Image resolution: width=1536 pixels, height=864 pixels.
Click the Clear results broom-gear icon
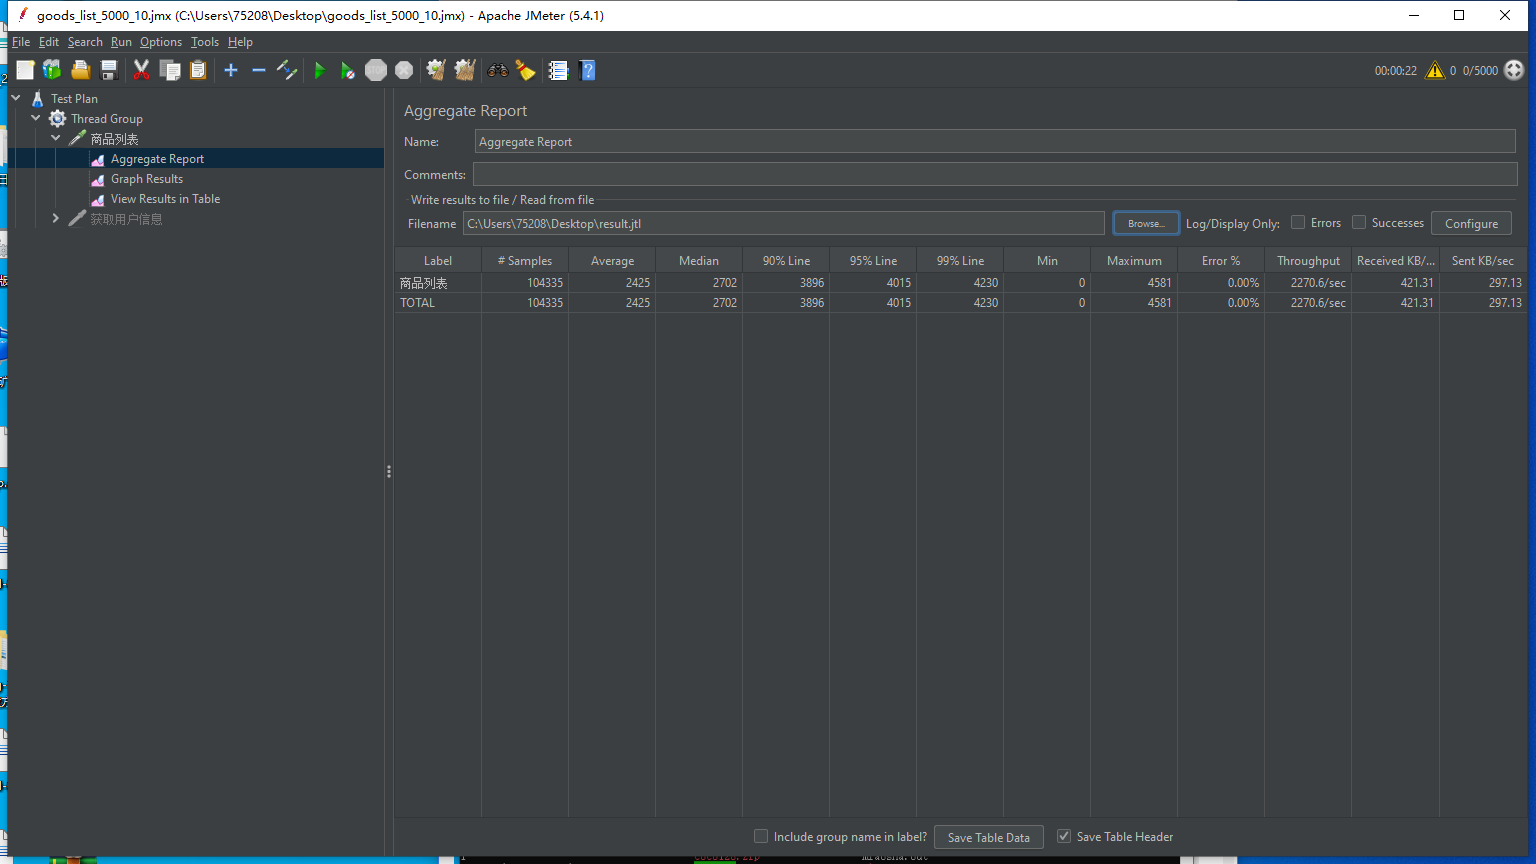tap(435, 70)
